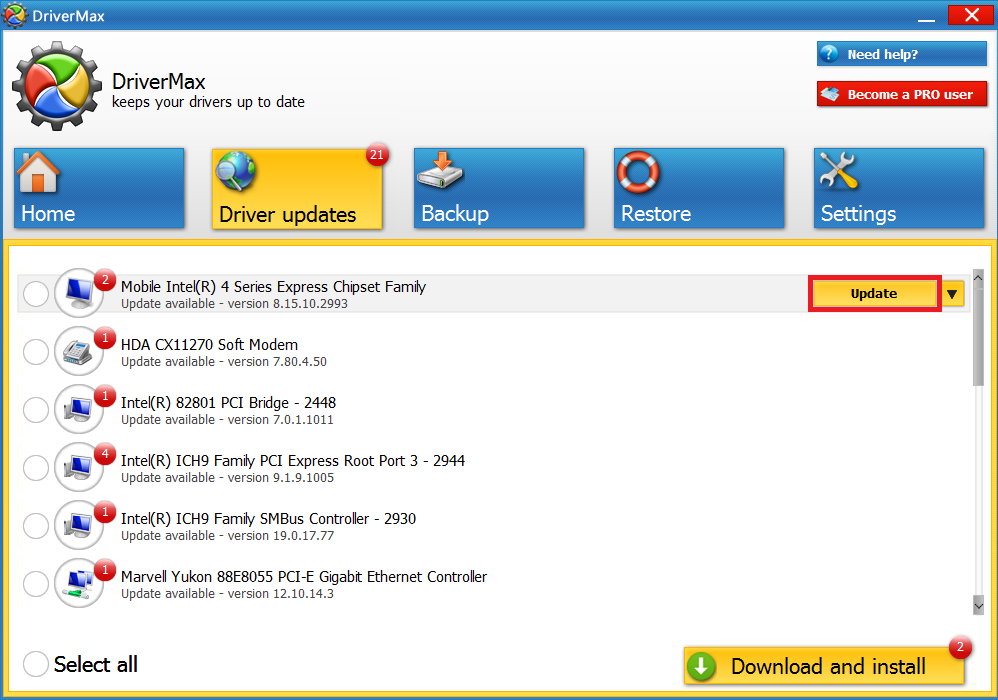Select HDA CX11270 Soft Modem radio
The width and height of the screenshot is (998, 700).
pos(36,351)
